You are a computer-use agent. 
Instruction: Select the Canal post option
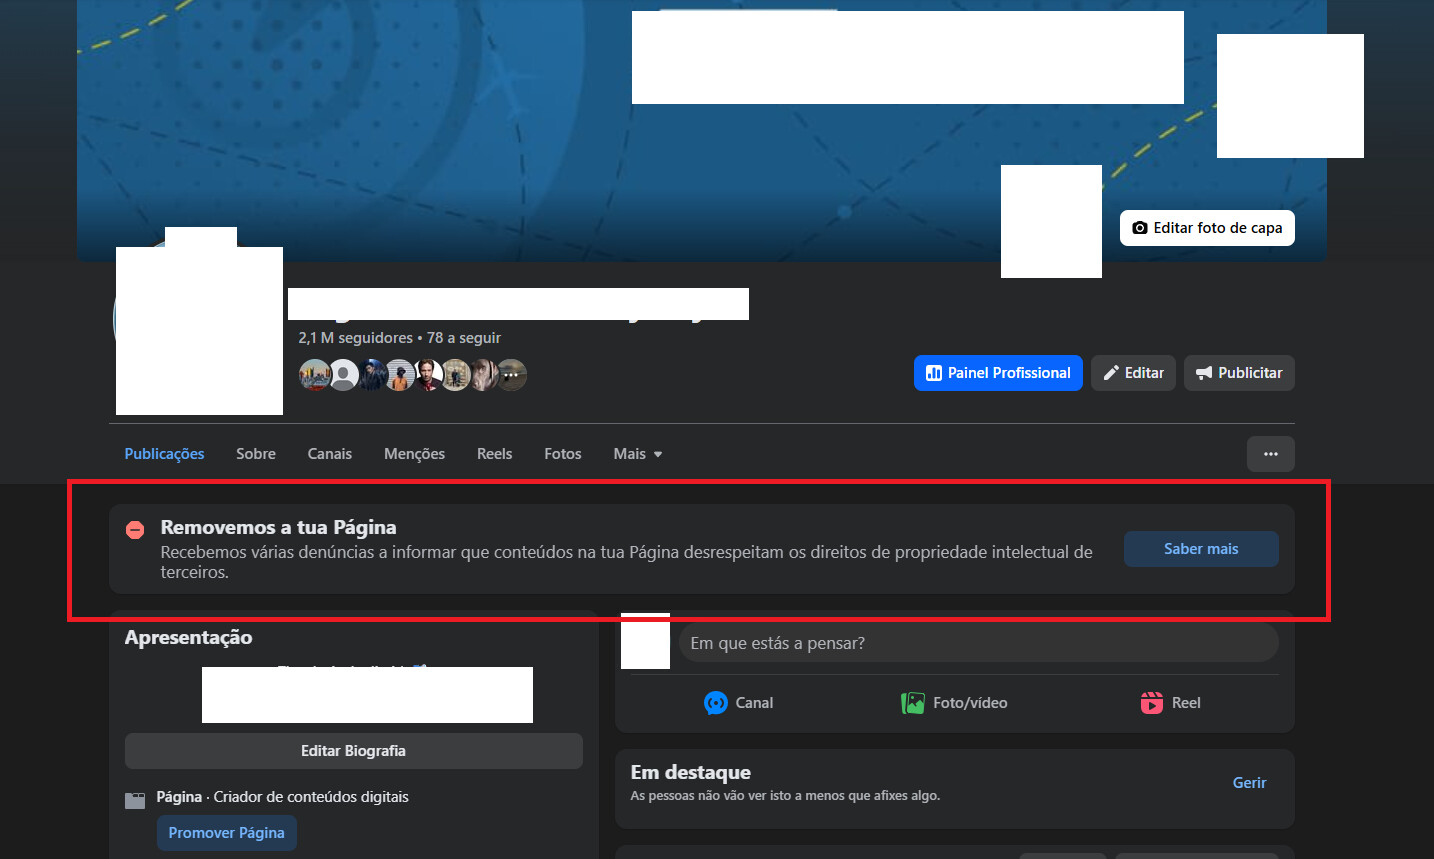pos(739,703)
